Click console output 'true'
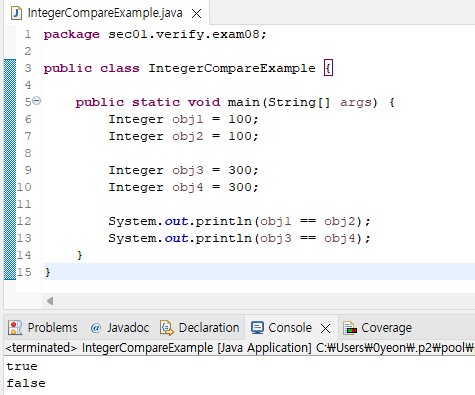Screen dimensions: 475x395 (22, 367)
